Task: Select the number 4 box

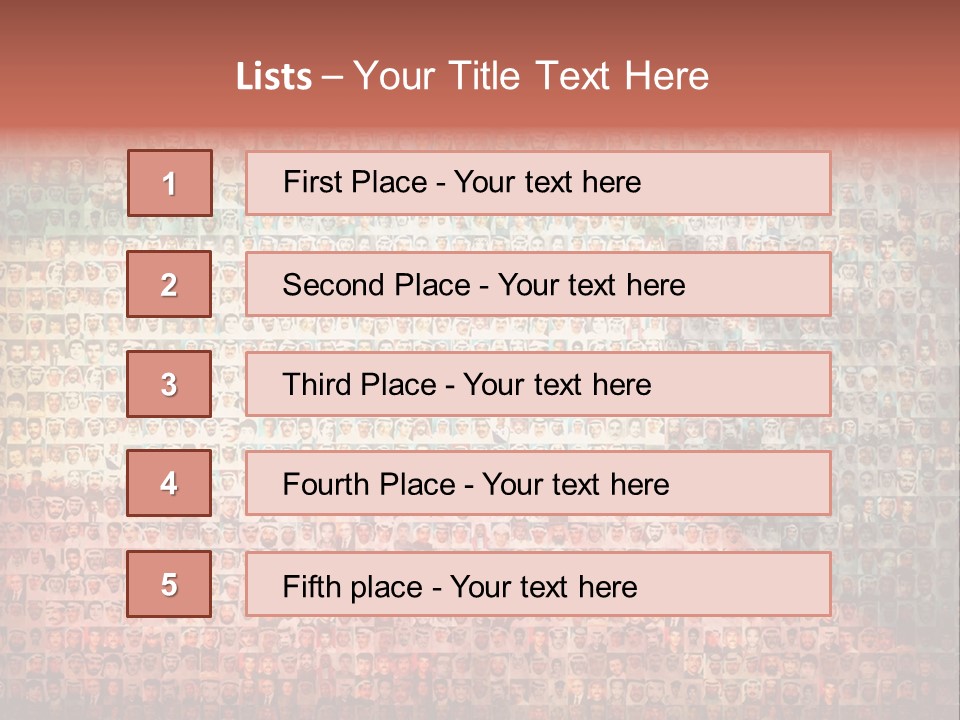Action: [169, 484]
